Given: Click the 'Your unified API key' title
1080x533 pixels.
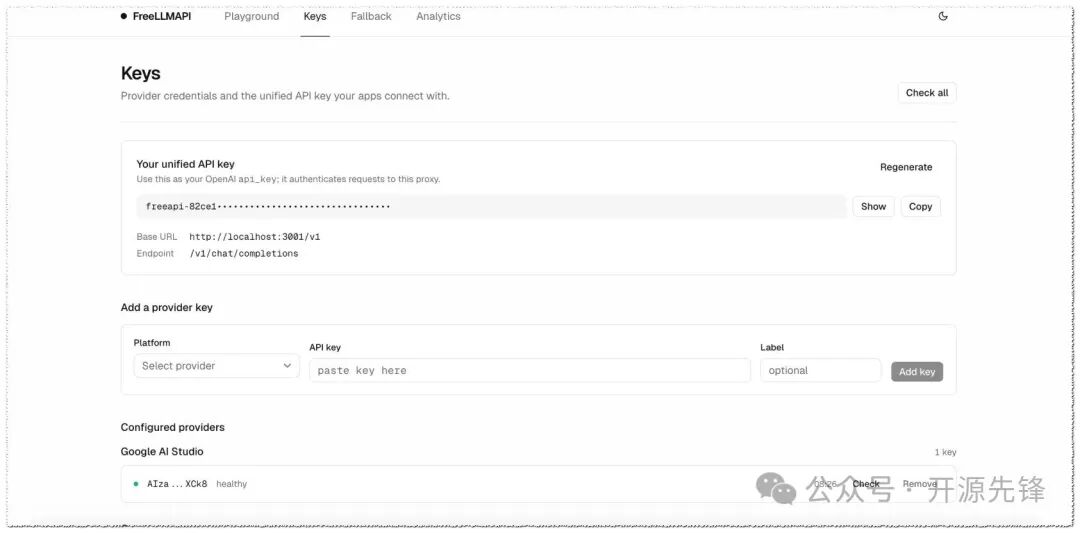Looking at the screenshot, I should click(x=185, y=164).
